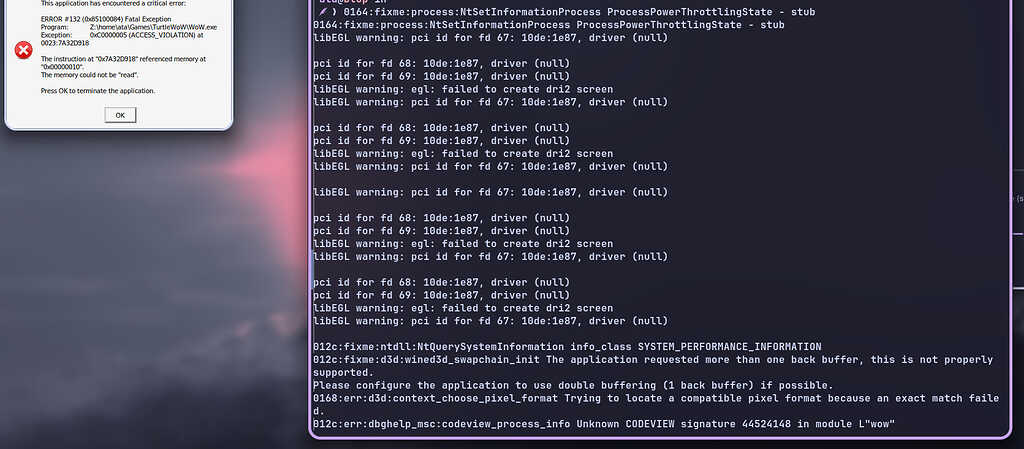
Task: Click OK to terminate the application
Action: pos(120,115)
